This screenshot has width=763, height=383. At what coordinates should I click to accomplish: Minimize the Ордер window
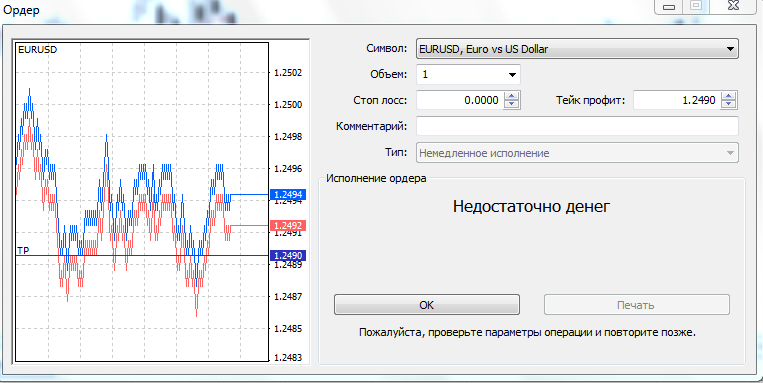coord(669,6)
